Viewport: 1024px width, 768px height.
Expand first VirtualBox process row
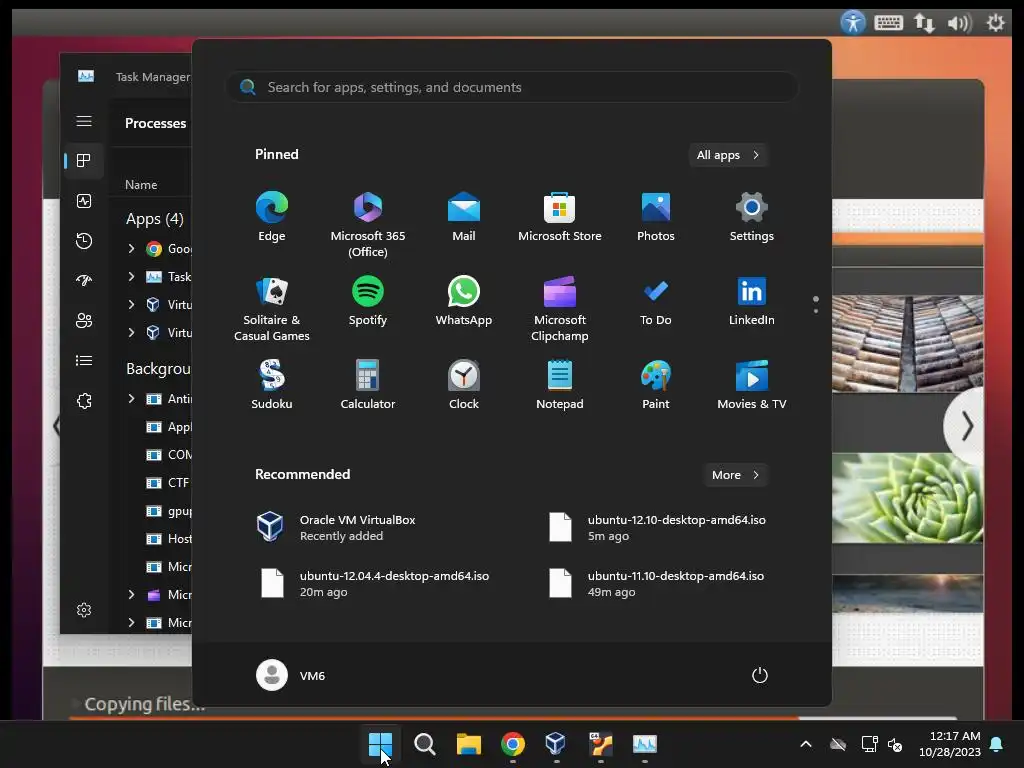pos(131,305)
